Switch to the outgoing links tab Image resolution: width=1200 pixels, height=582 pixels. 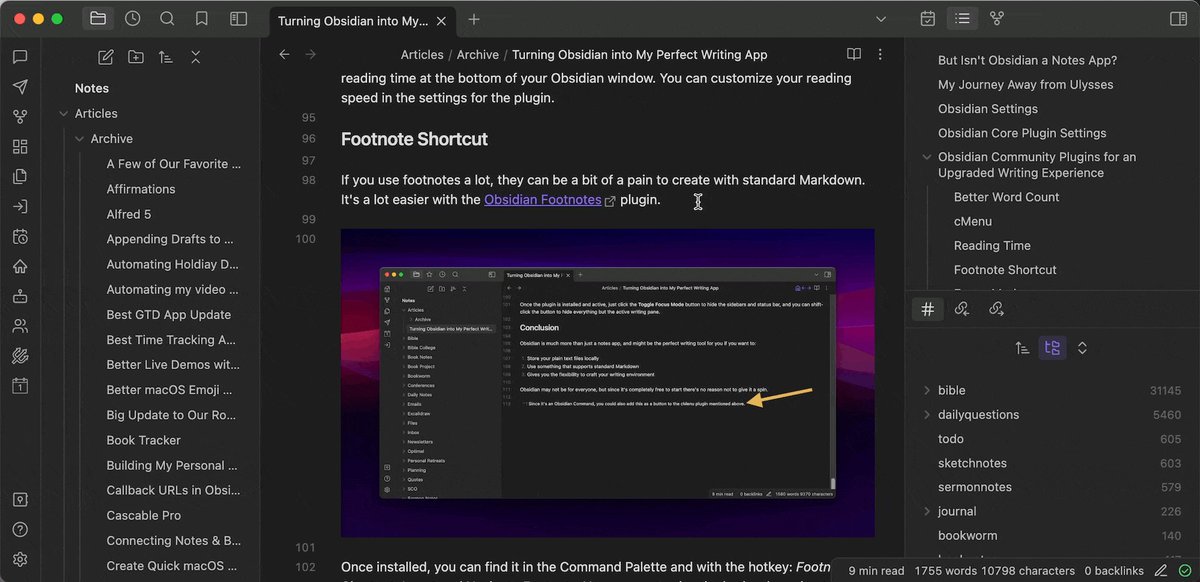996,309
